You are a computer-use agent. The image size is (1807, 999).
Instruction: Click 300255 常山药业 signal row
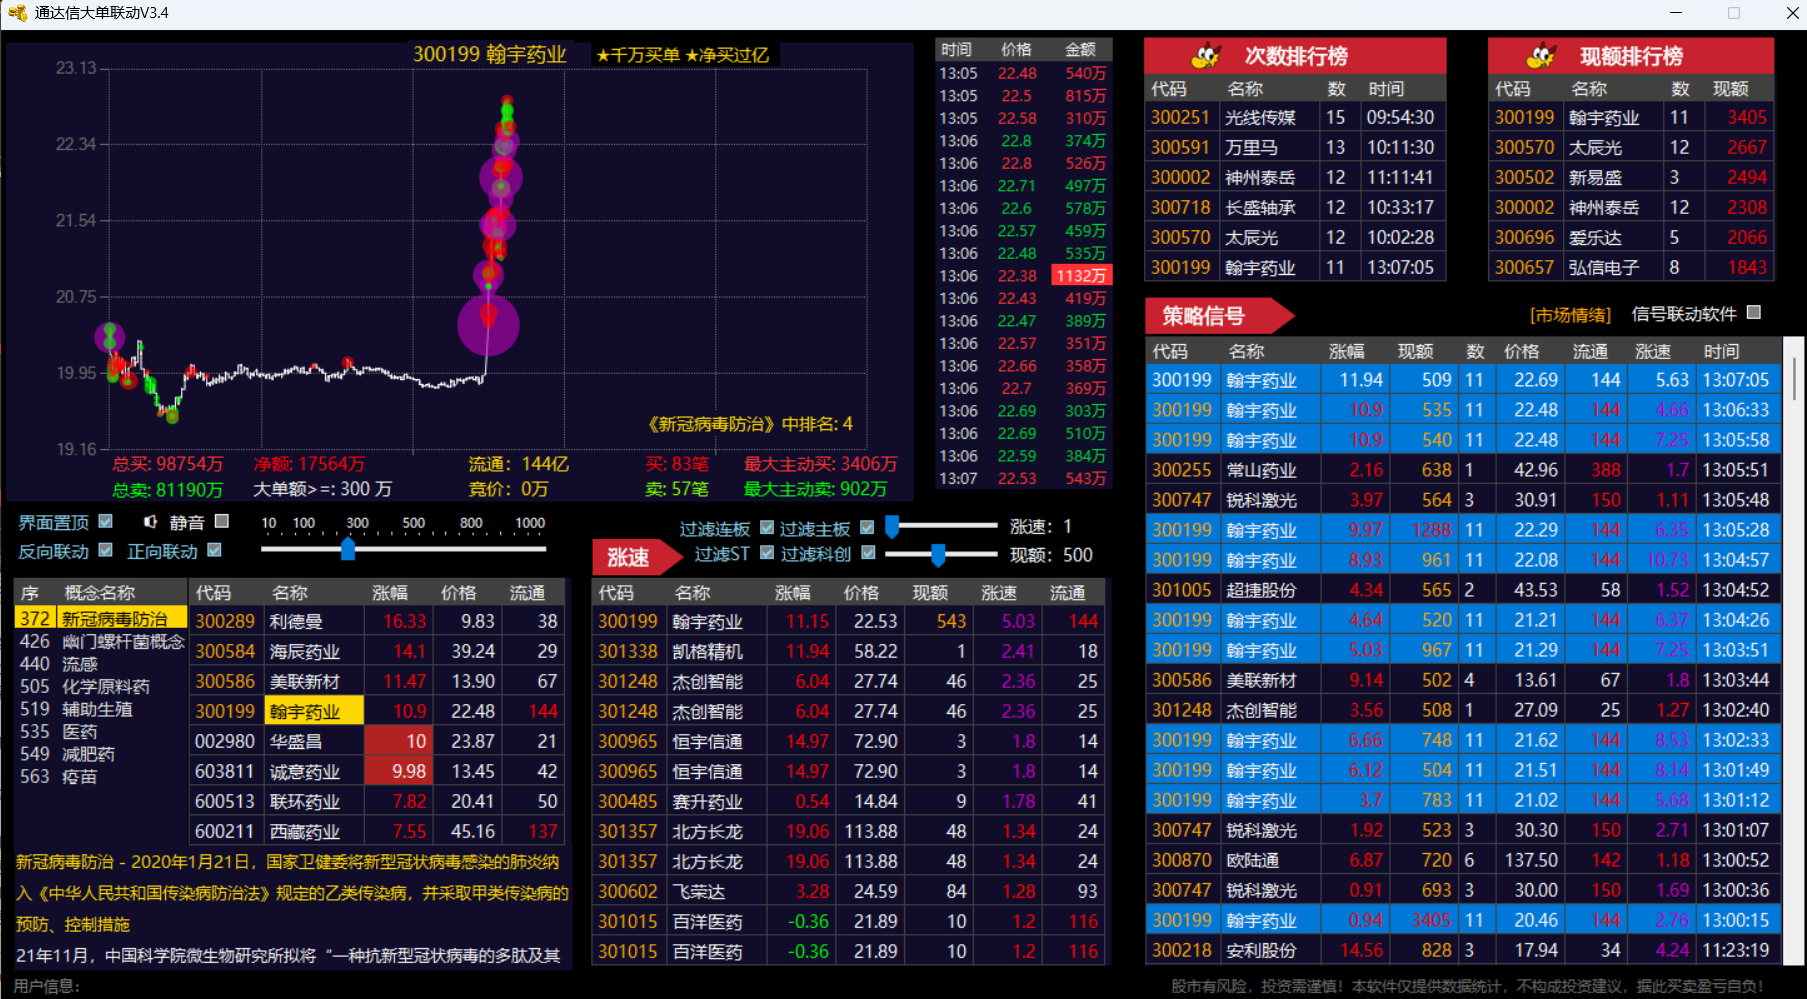pos(1463,470)
